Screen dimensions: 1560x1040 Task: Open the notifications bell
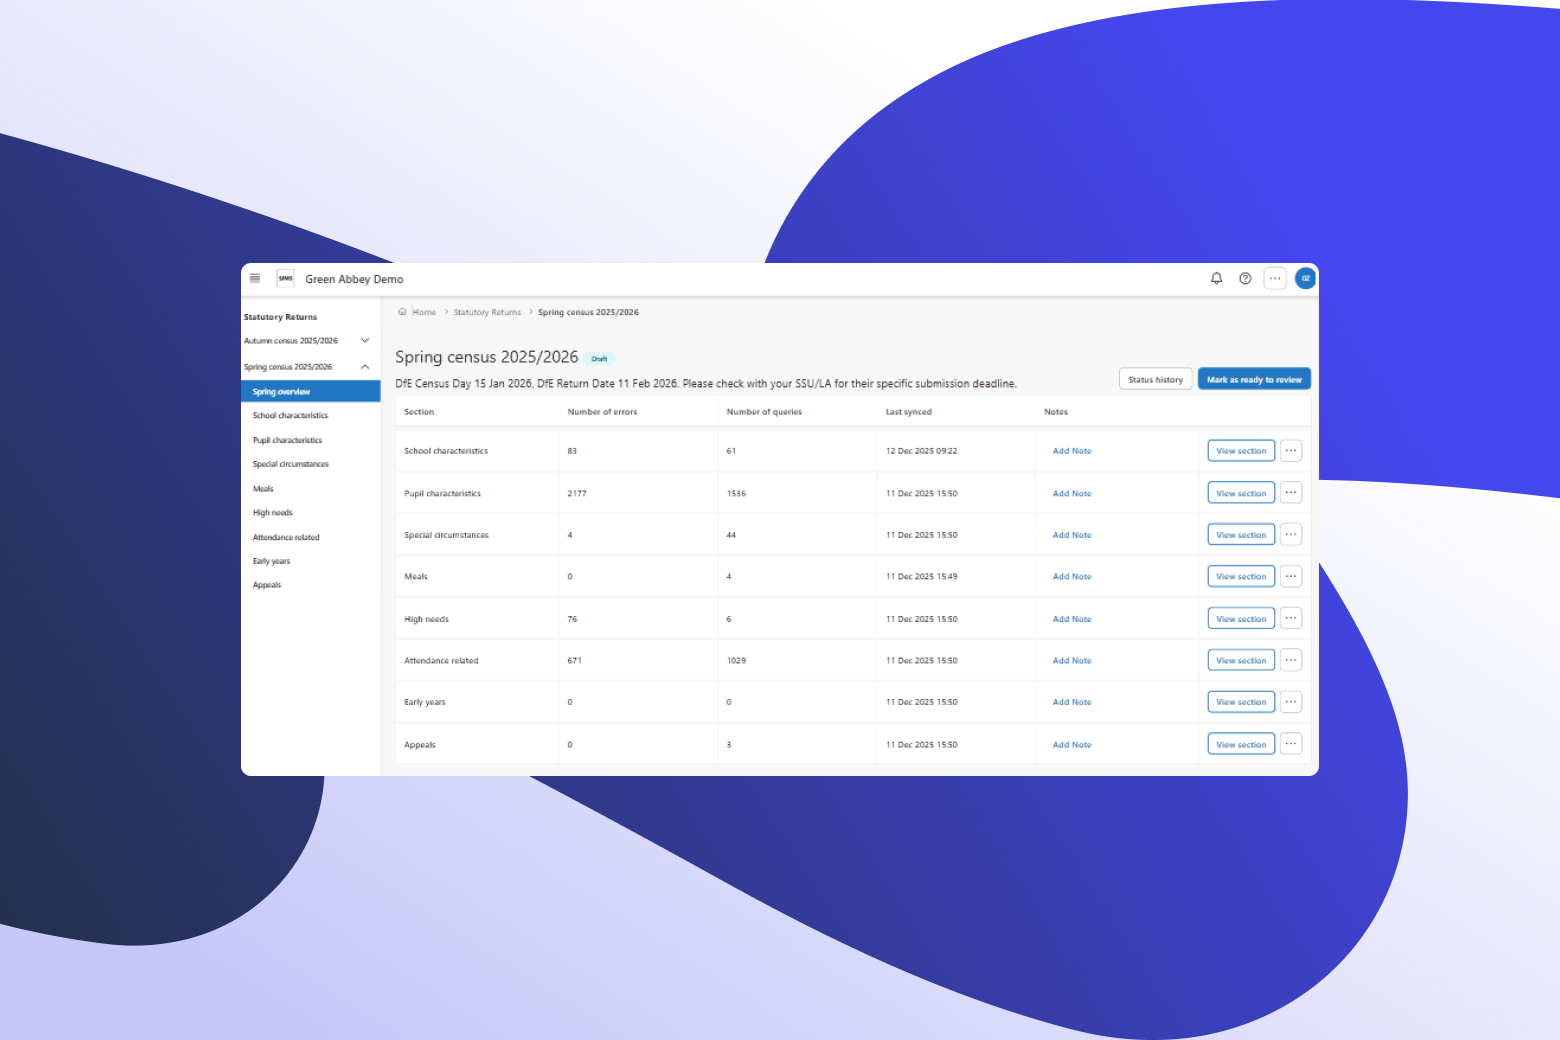(1216, 279)
